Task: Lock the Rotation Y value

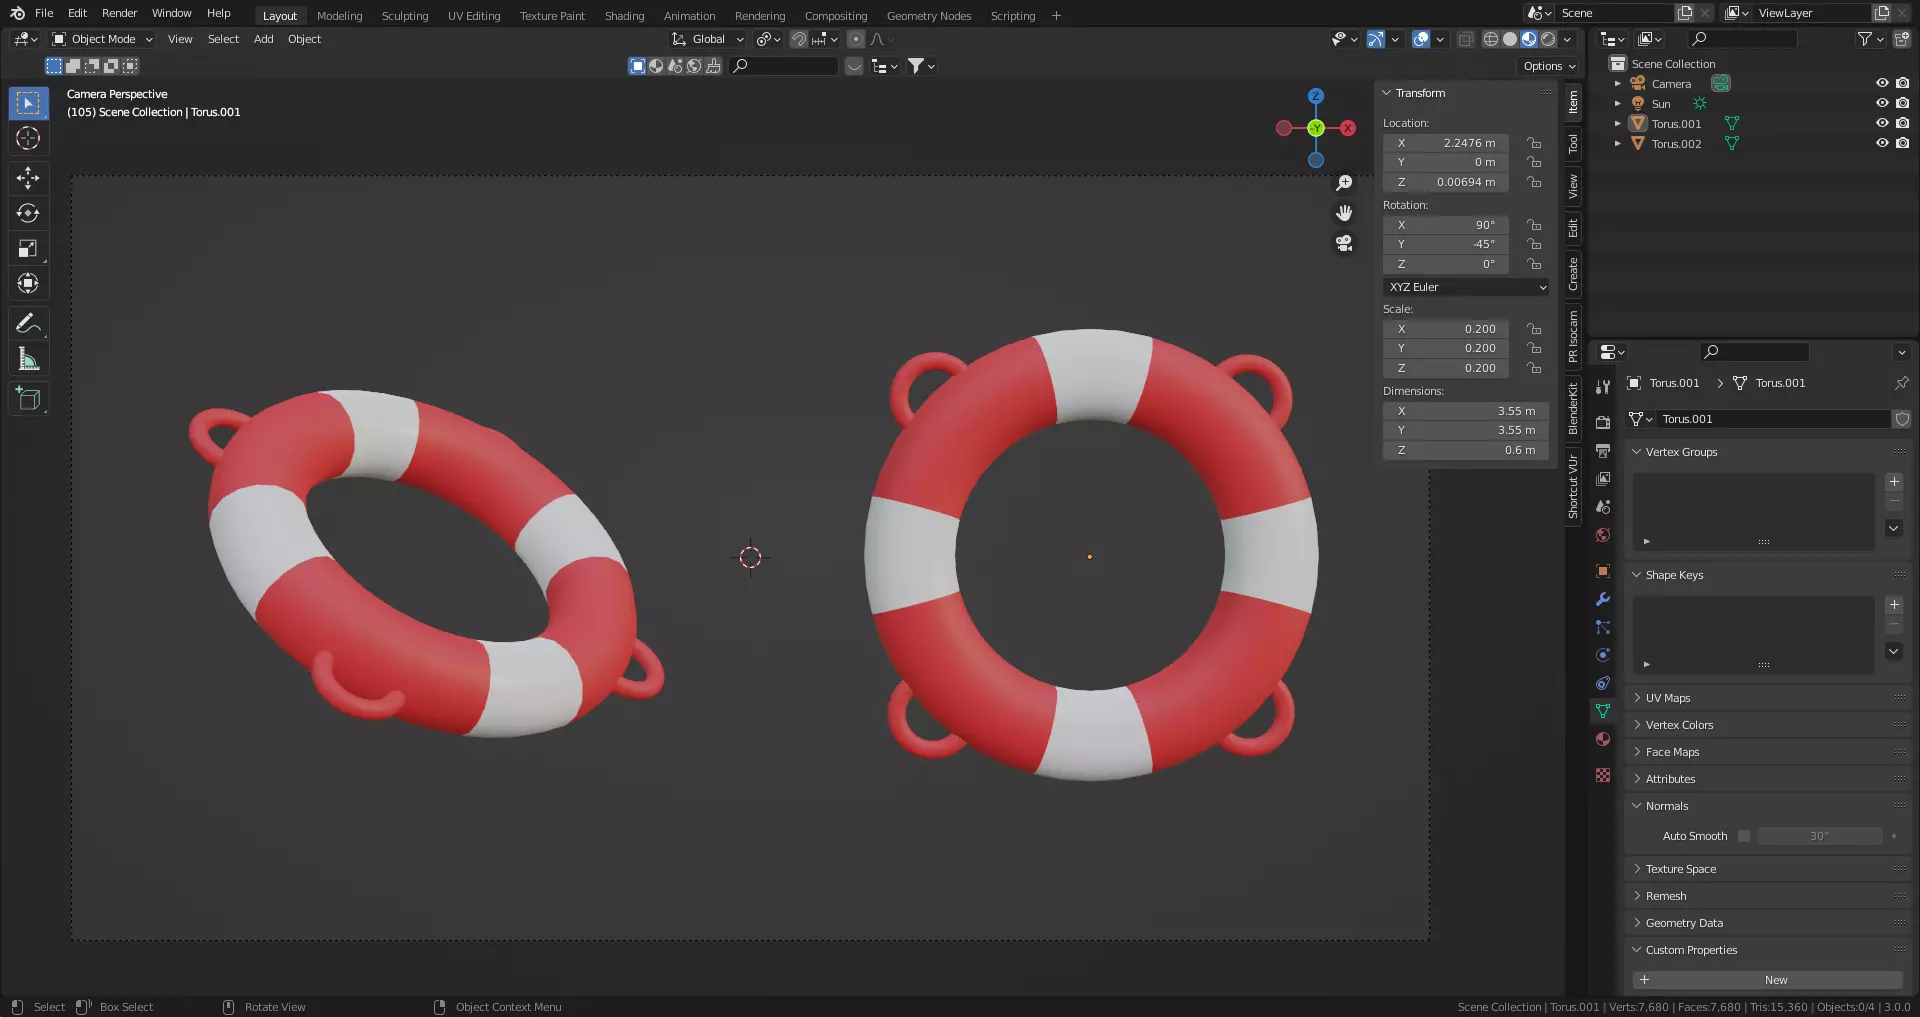Action: tap(1534, 244)
